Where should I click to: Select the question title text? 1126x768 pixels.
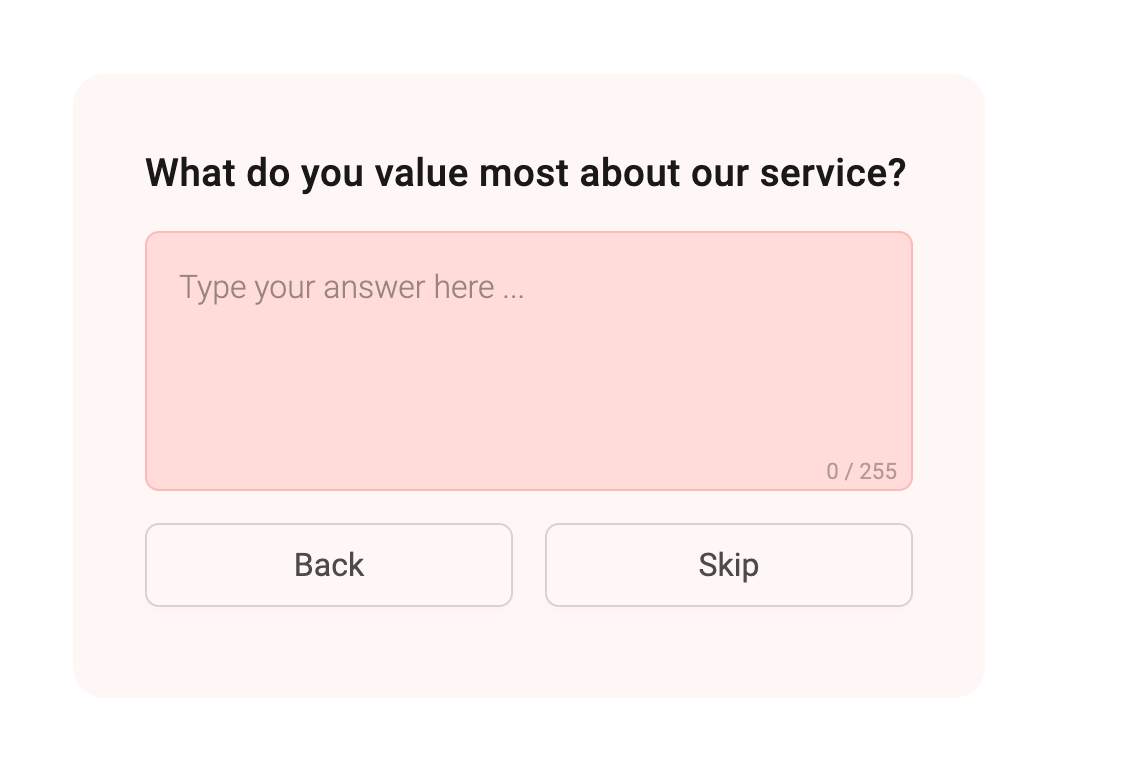point(525,173)
